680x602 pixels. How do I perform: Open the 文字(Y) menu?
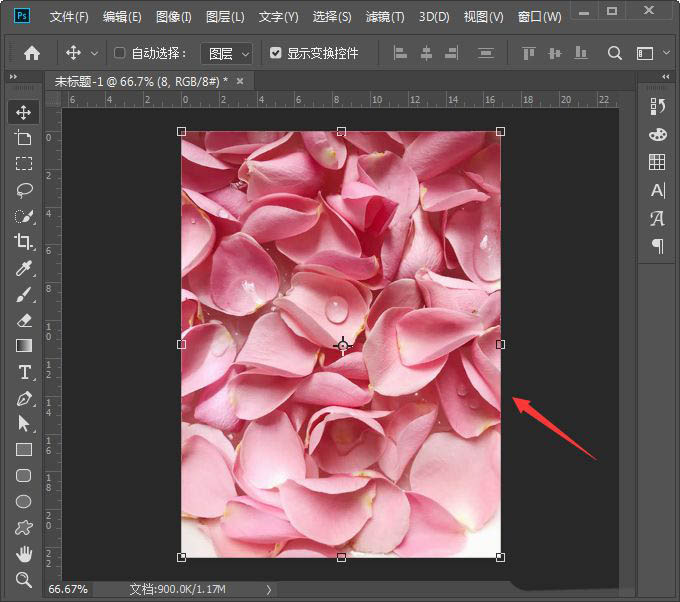[278, 17]
